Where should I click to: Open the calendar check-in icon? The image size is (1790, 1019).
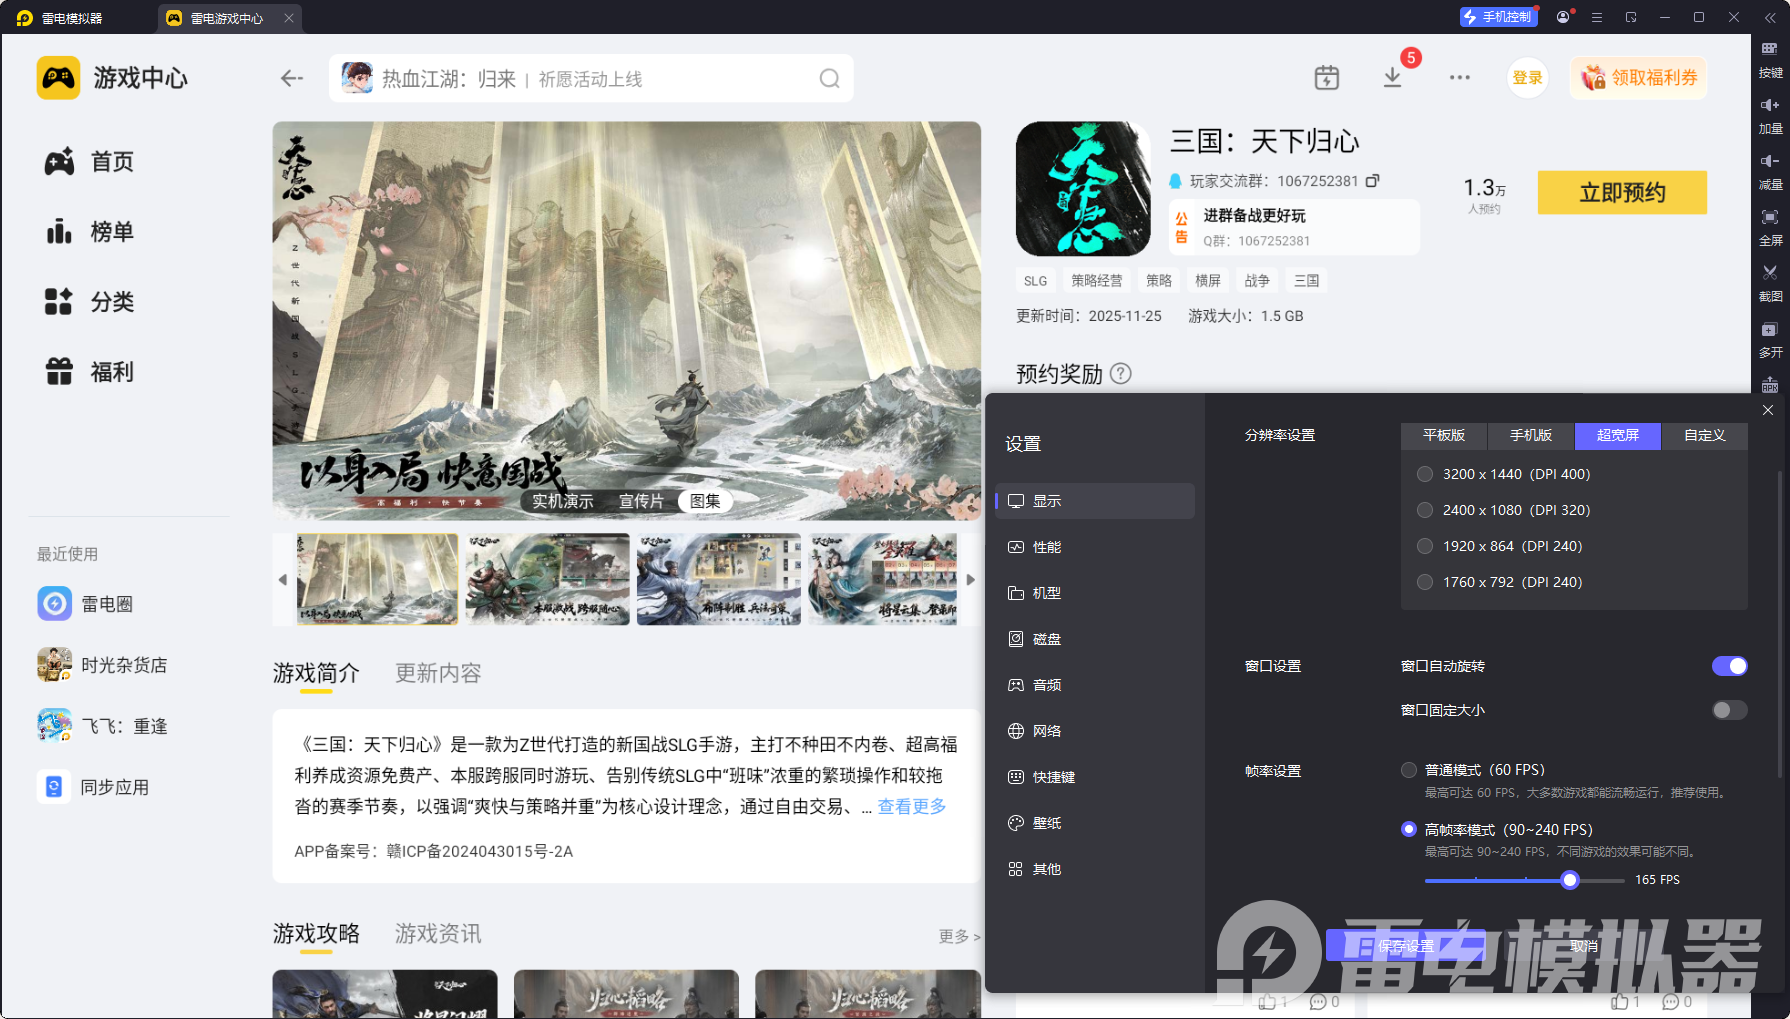click(1326, 78)
